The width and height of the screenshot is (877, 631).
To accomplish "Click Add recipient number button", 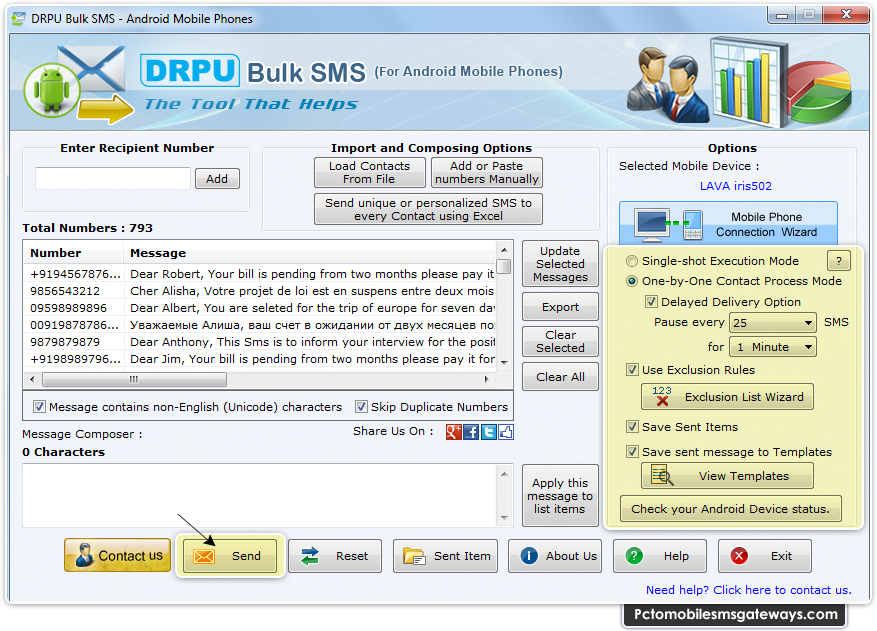I will pyautogui.click(x=217, y=178).
